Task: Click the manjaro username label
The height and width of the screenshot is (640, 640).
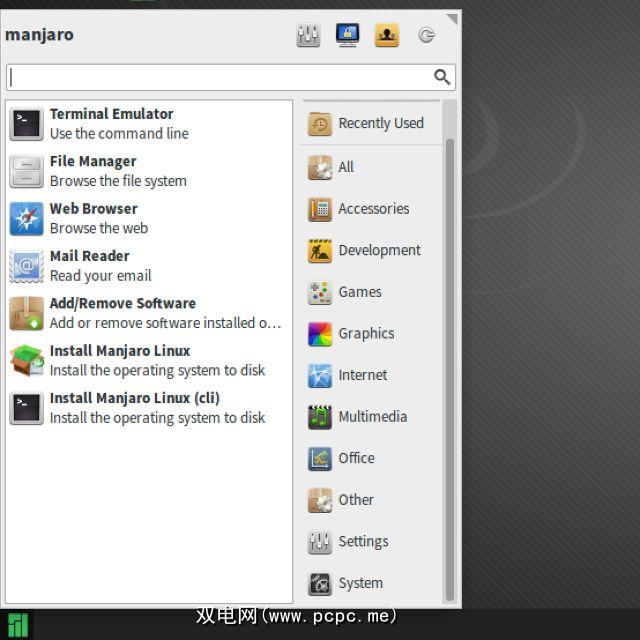Action: (x=39, y=35)
